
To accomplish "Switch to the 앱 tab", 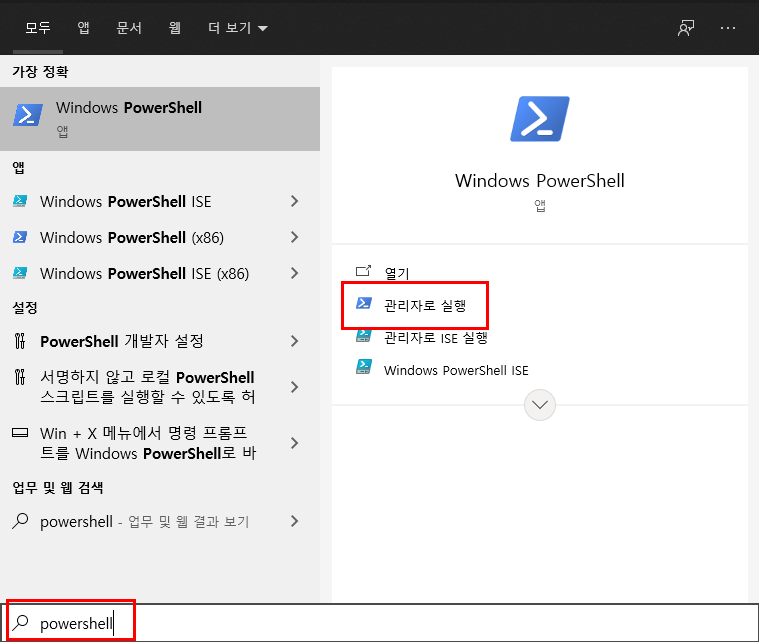I will tap(83, 28).
